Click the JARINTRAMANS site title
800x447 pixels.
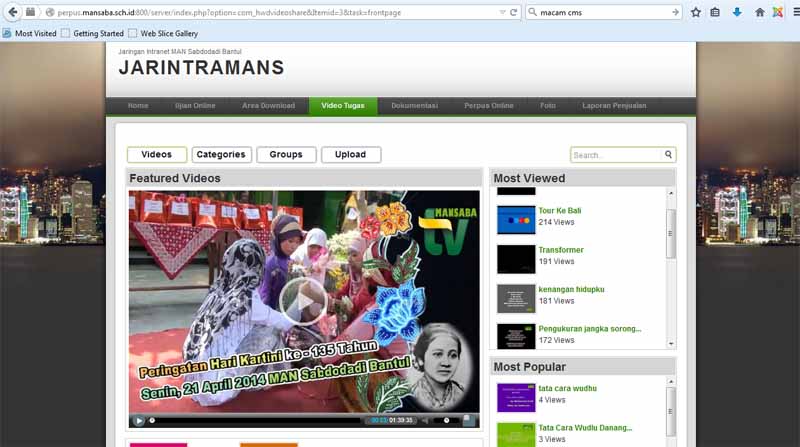[x=202, y=68]
